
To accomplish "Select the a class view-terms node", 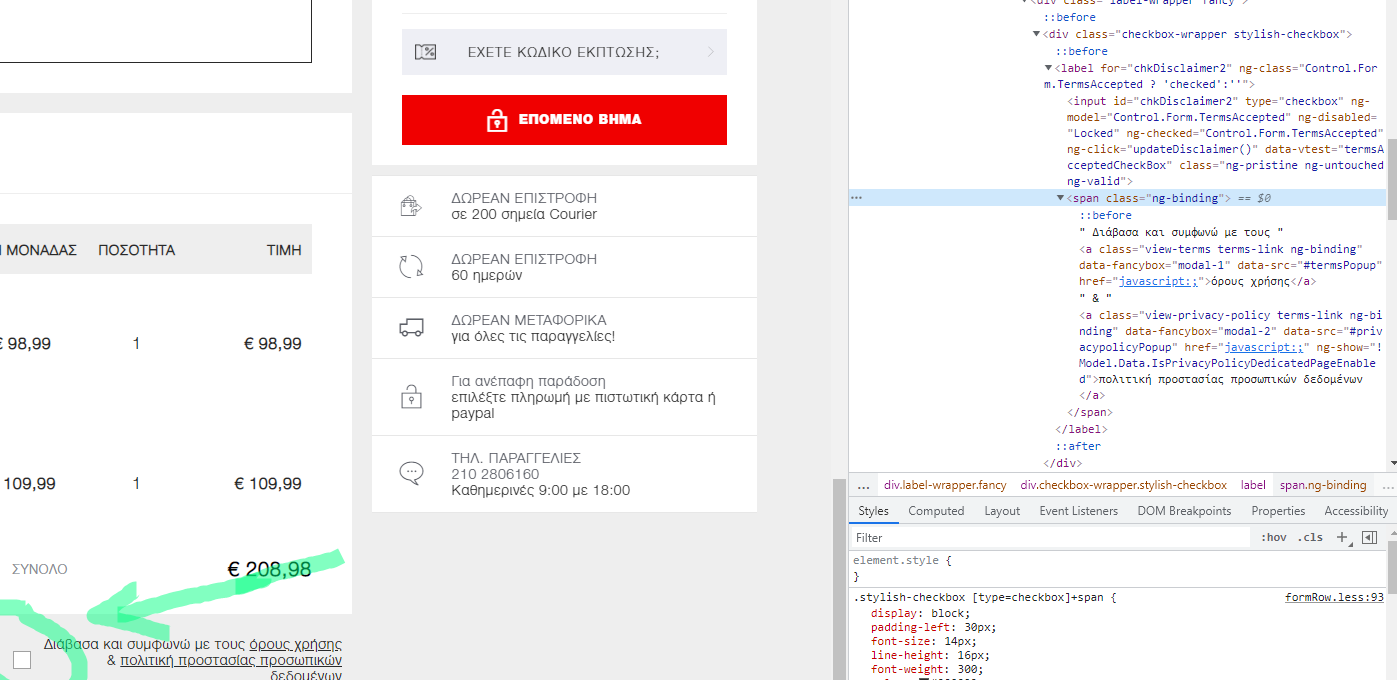I will coord(1220,265).
